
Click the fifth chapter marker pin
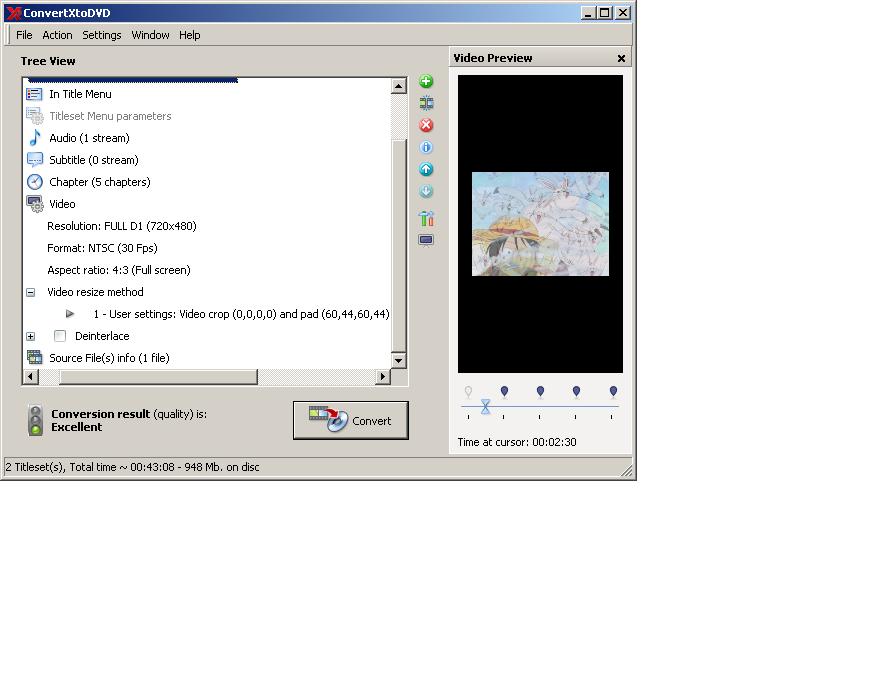[x=613, y=392]
